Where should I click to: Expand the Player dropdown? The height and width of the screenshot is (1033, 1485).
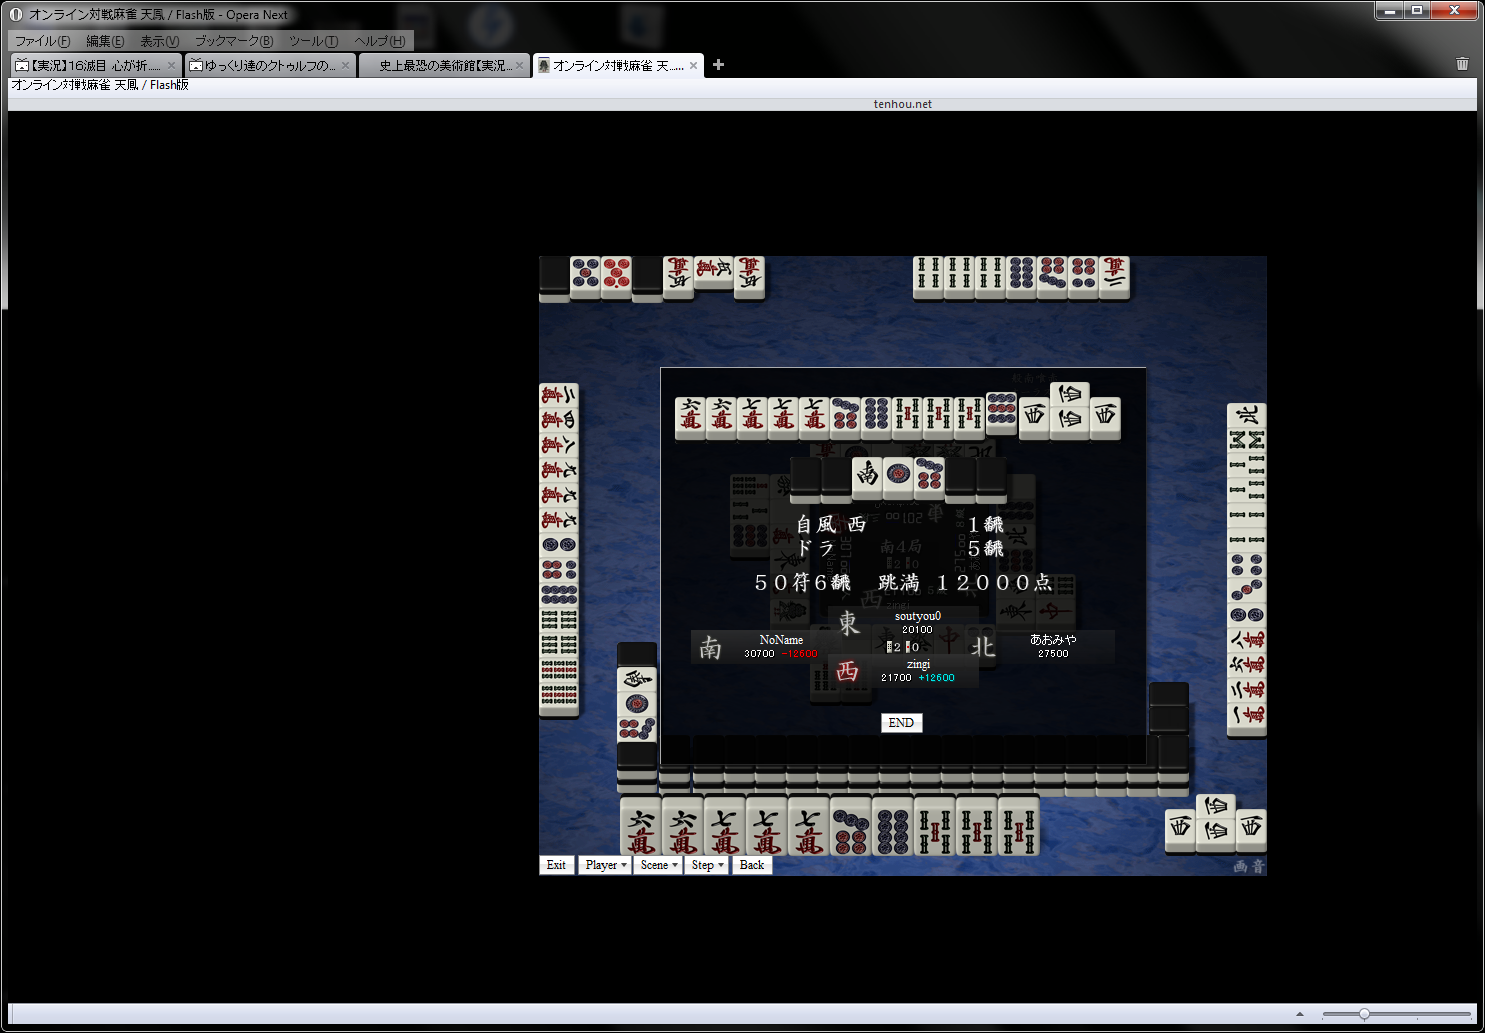605,865
